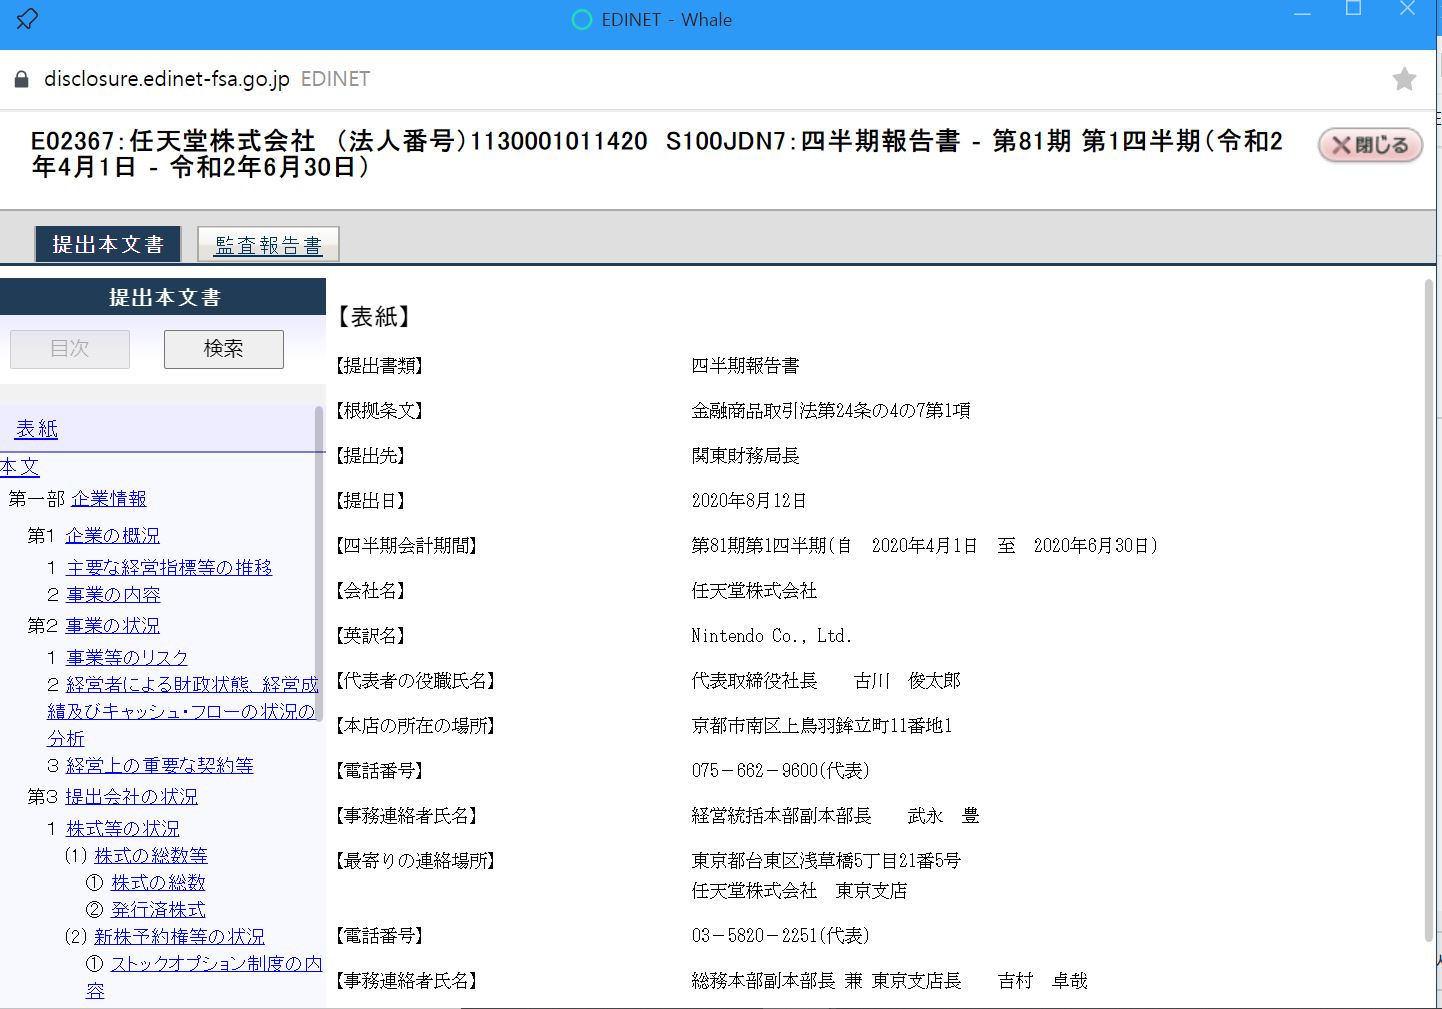Click the 提出本文書 sidebar header

163,297
